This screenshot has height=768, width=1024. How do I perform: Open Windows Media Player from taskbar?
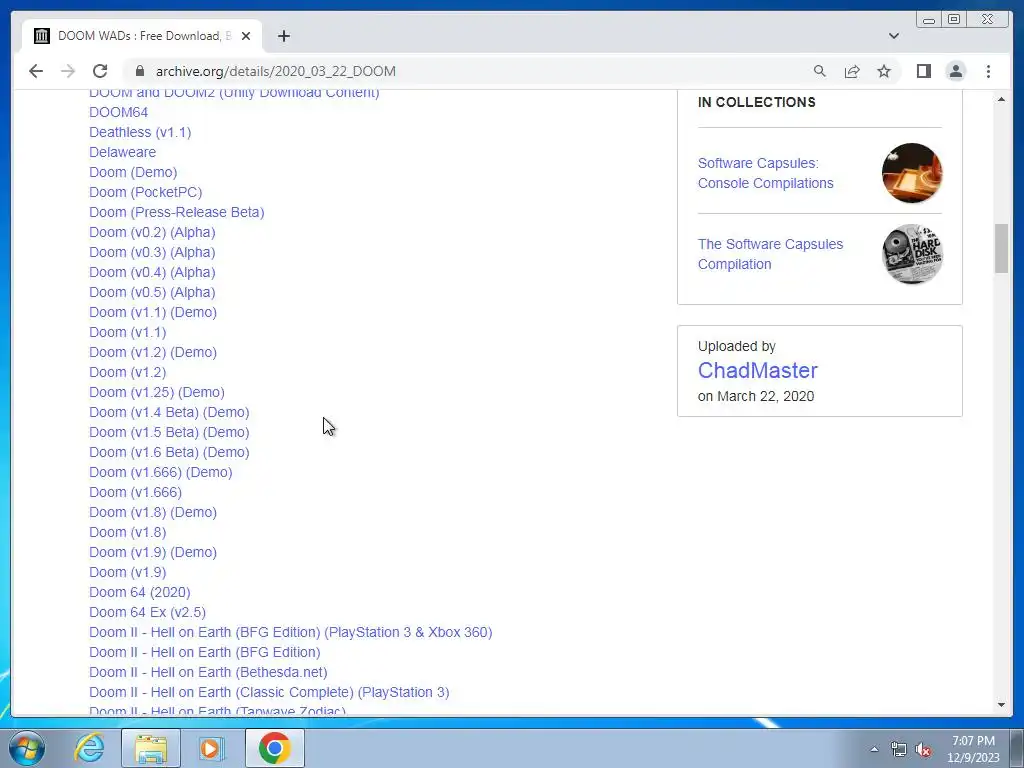210,748
